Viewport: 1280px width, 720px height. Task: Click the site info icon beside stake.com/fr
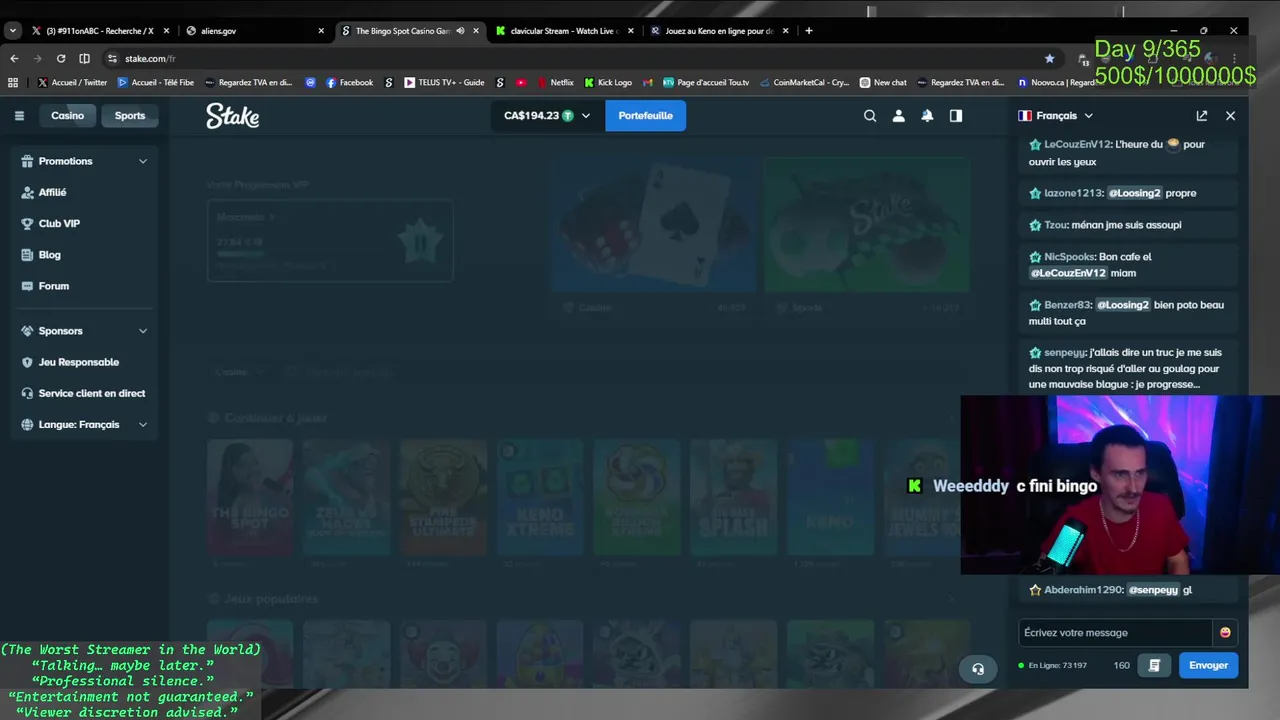point(112,58)
